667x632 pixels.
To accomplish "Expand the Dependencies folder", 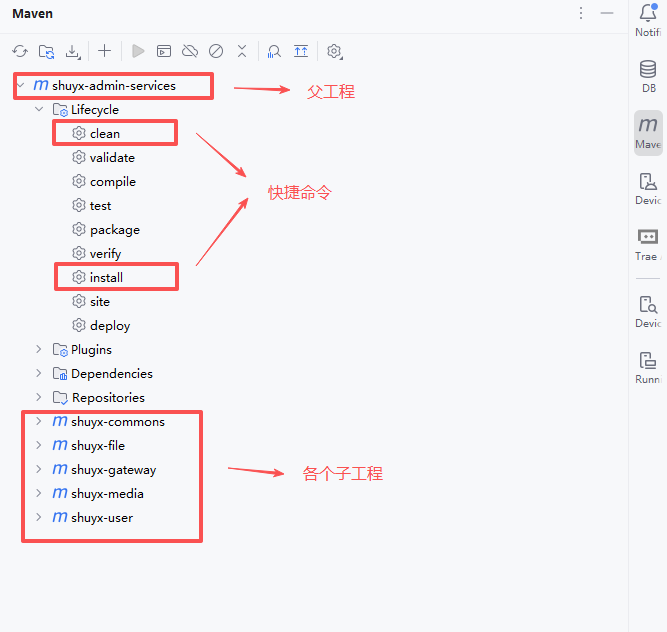I will point(39,373).
